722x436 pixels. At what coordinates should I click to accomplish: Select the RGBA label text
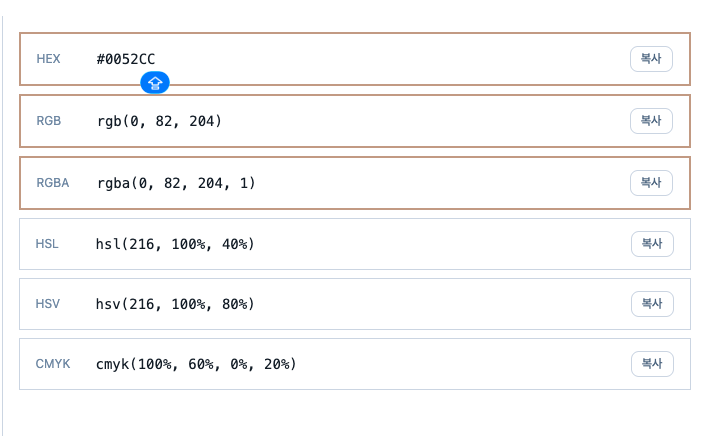pyautogui.click(x=52, y=183)
